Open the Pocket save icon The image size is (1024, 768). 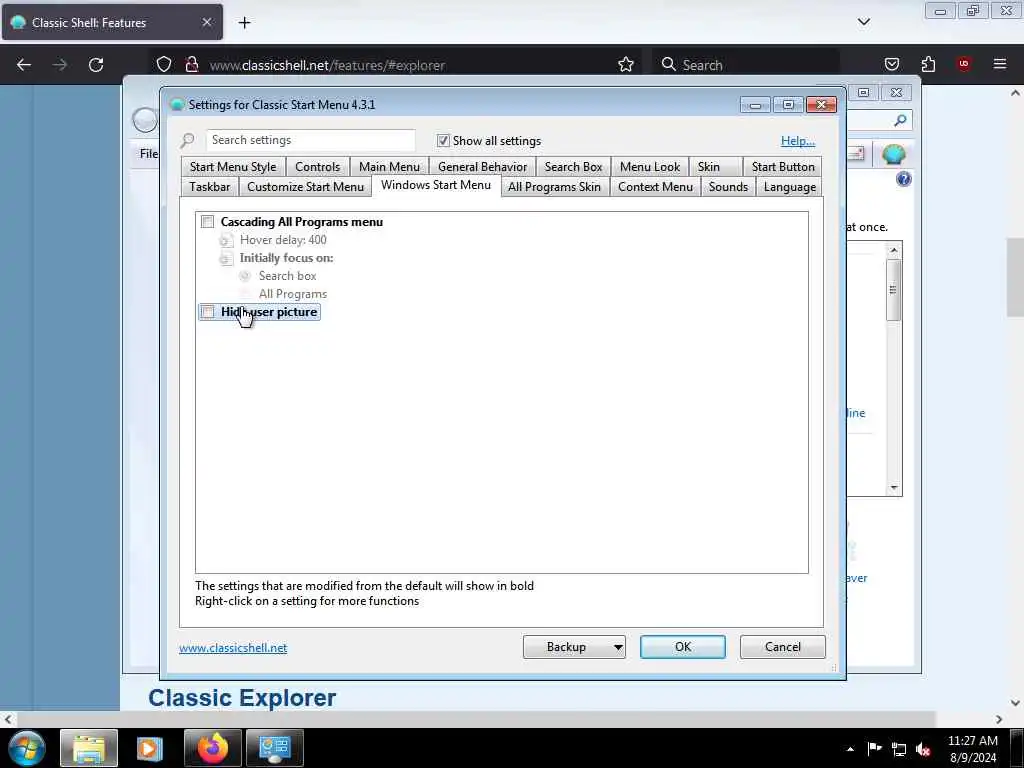point(891,64)
